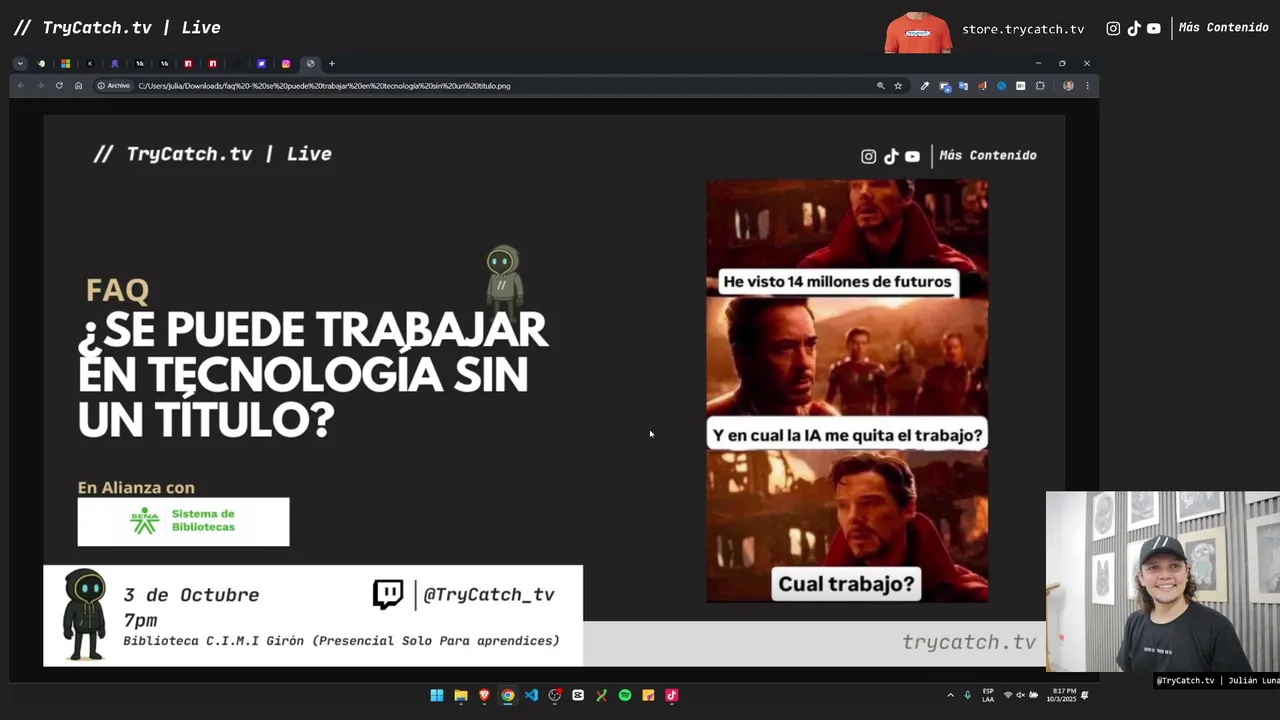1280x720 pixels.
Task: Toggle the muted speaker volume icon
Action: (x=1021, y=695)
